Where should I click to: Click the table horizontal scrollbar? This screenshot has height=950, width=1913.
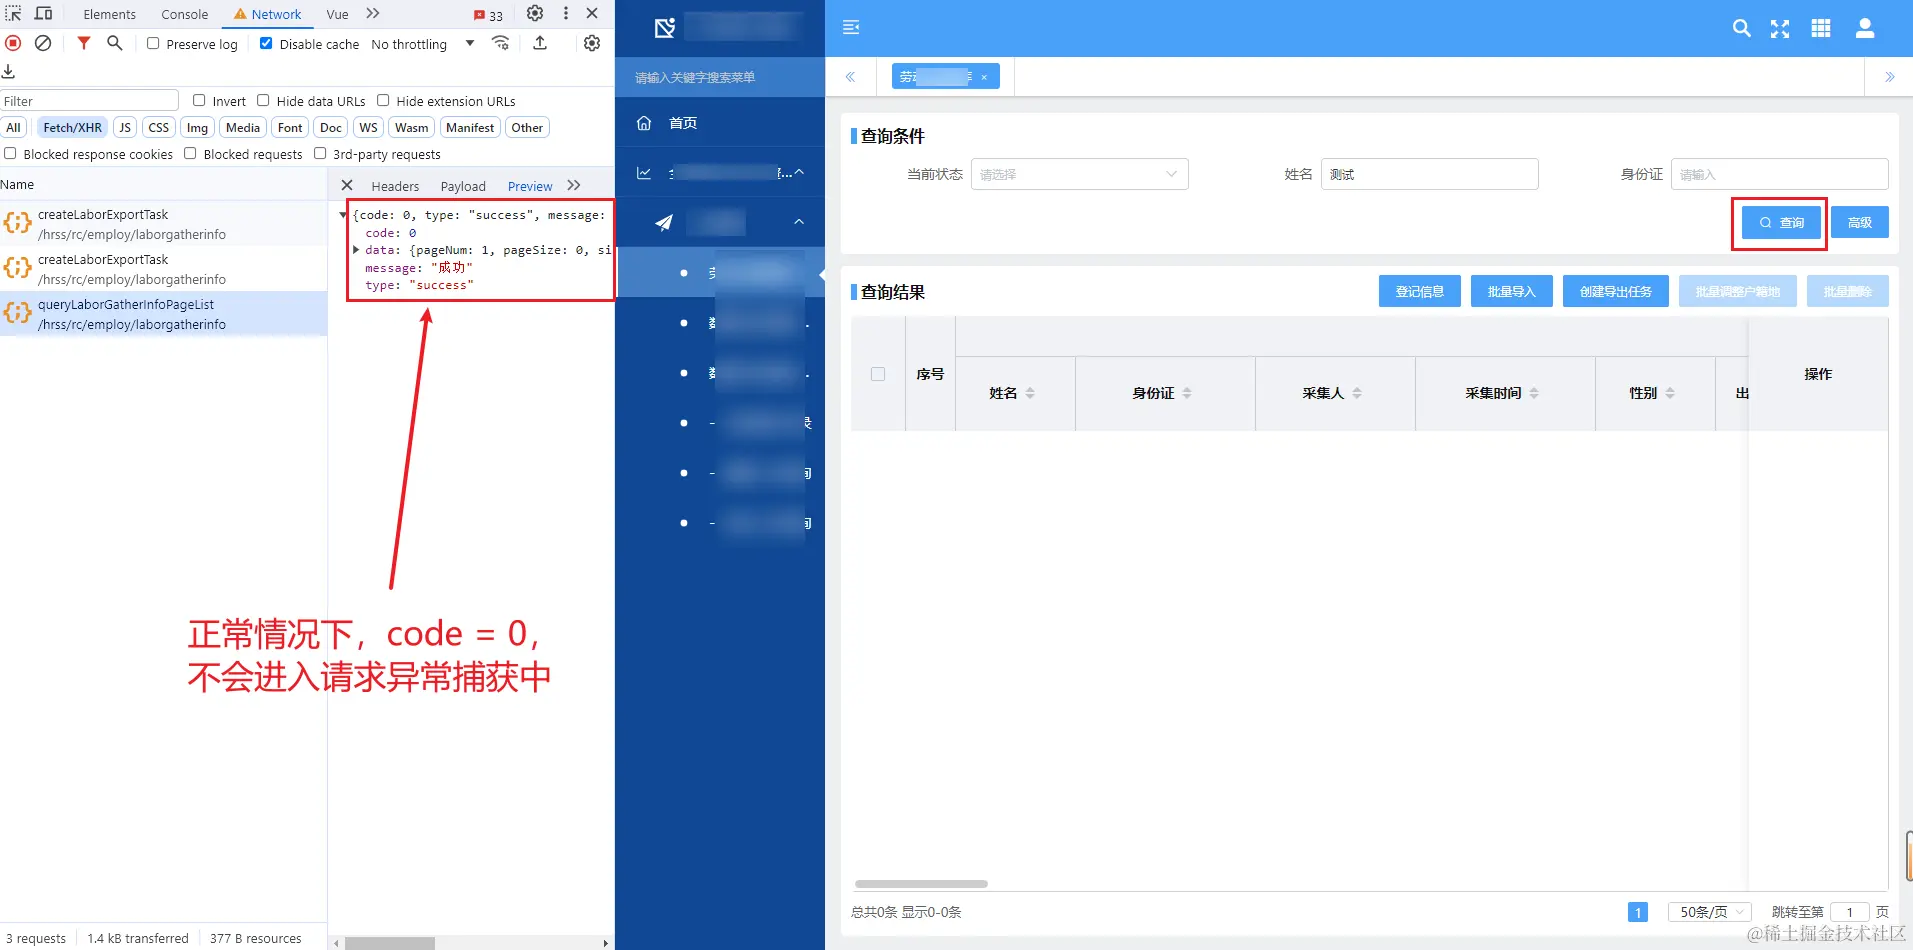[921, 884]
